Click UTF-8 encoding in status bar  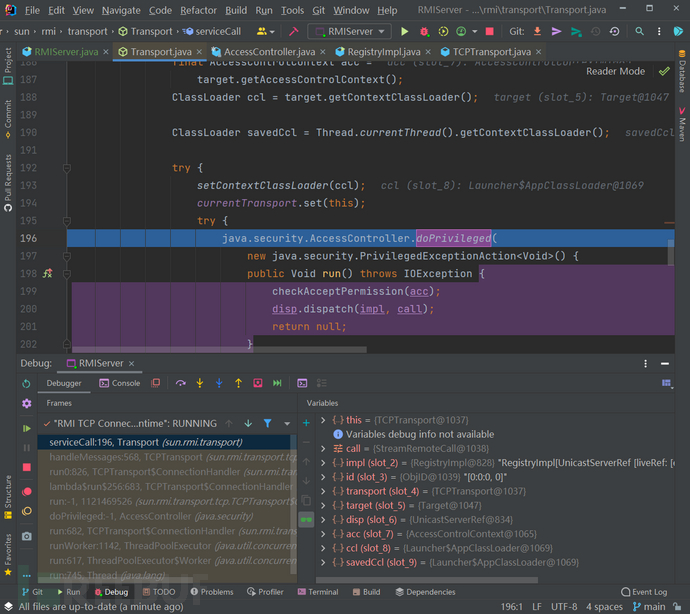pyautogui.click(x=564, y=607)
